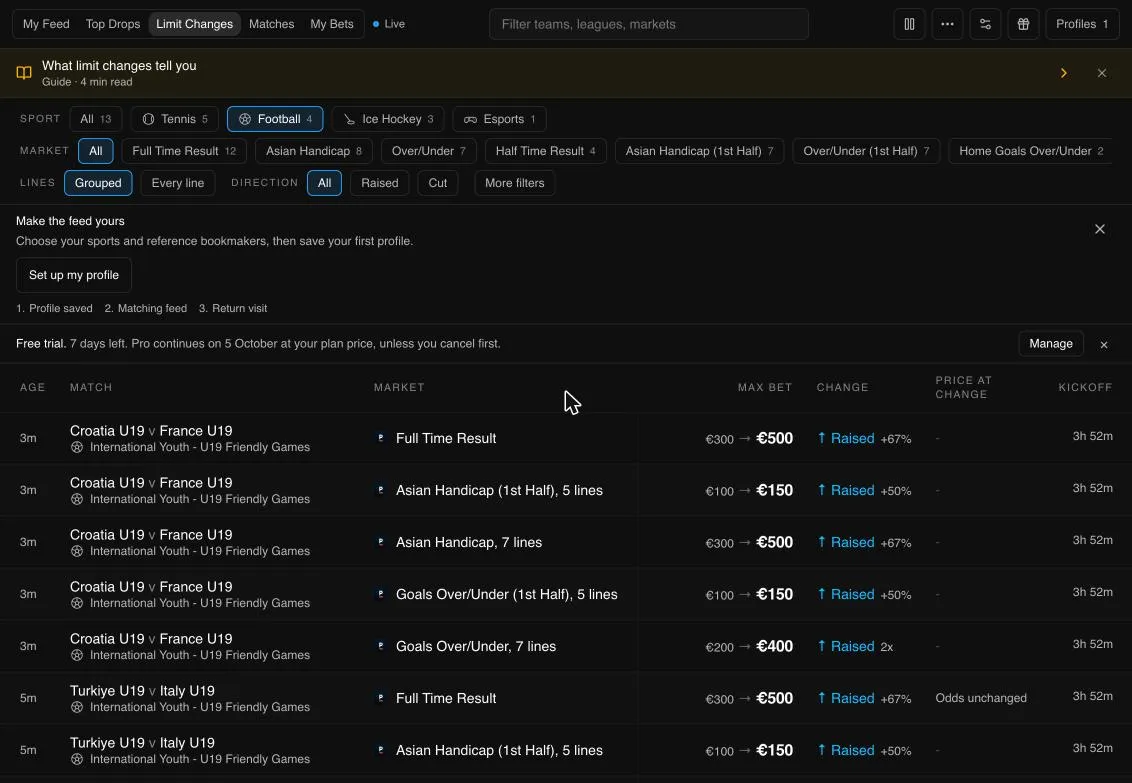Close the 'Make the feed yours' panel
Screen dimensions: 1132x783
point(1100,229)
